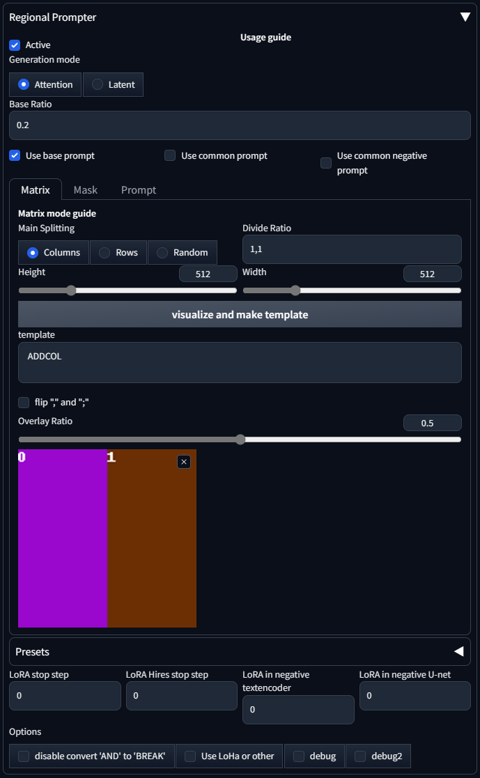Click the Divide Ratio input field
The image size is (480, 778).
pos(352,249)
